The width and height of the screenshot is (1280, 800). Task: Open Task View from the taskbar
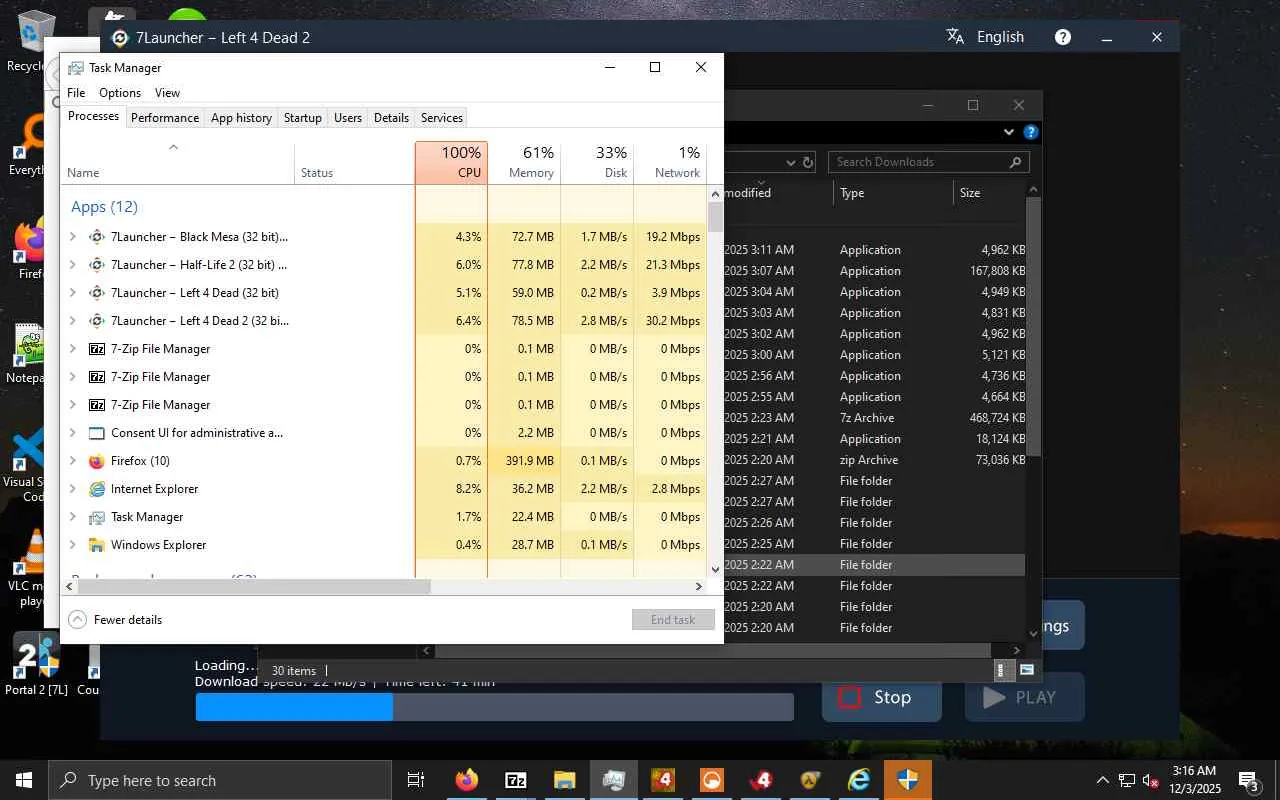[416, 780]
